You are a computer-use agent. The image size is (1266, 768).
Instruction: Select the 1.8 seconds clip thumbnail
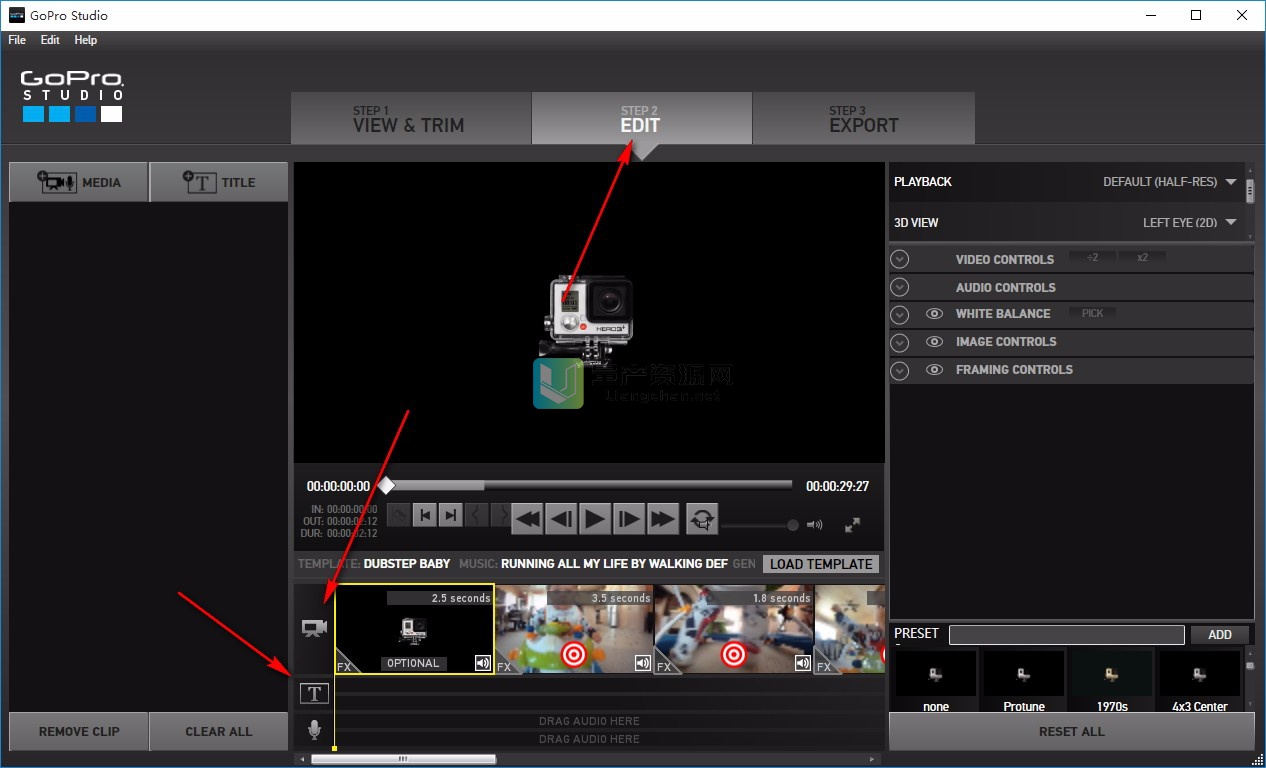tap(734, 629)
